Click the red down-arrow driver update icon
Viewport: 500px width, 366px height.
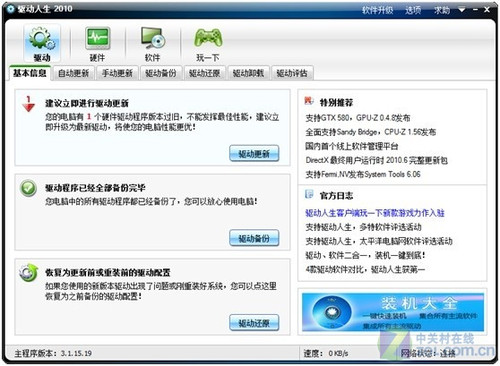pyautogui.click(x=28, y=104)
